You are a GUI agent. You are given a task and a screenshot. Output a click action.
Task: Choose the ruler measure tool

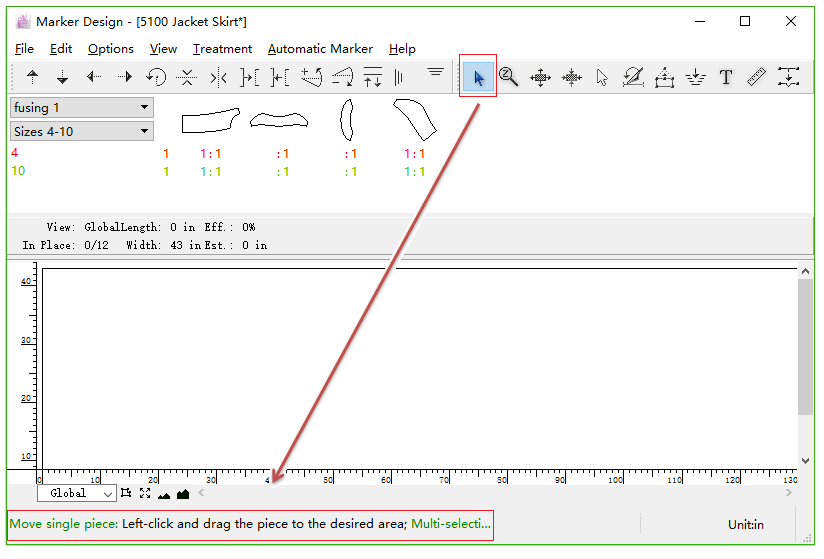coord(756,77)
